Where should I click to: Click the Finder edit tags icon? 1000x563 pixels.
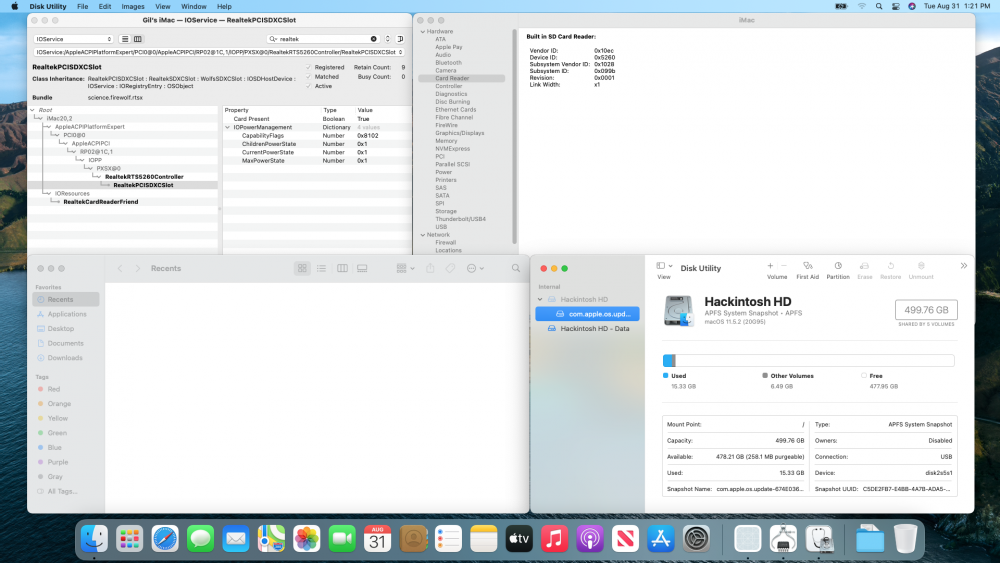[x=450, y=268]
